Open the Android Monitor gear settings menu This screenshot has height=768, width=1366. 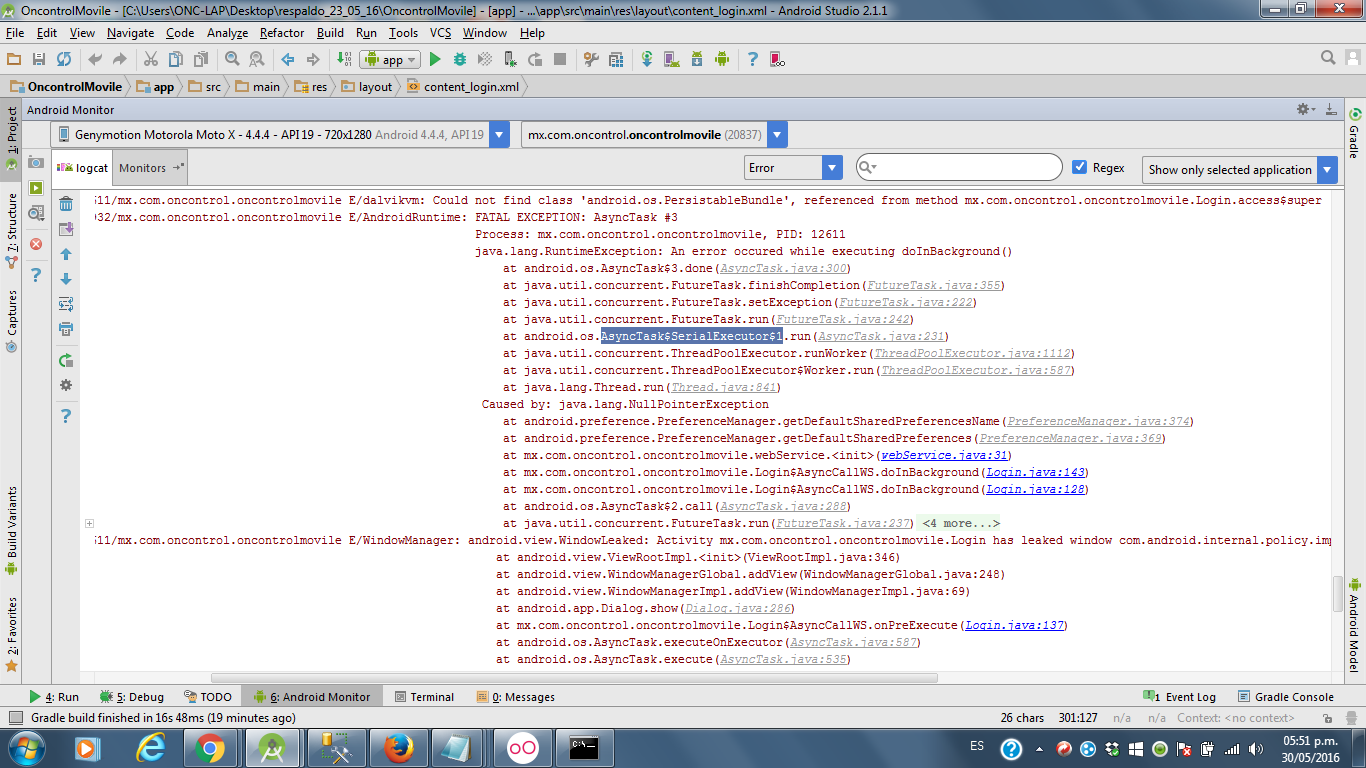[1305, 109]
